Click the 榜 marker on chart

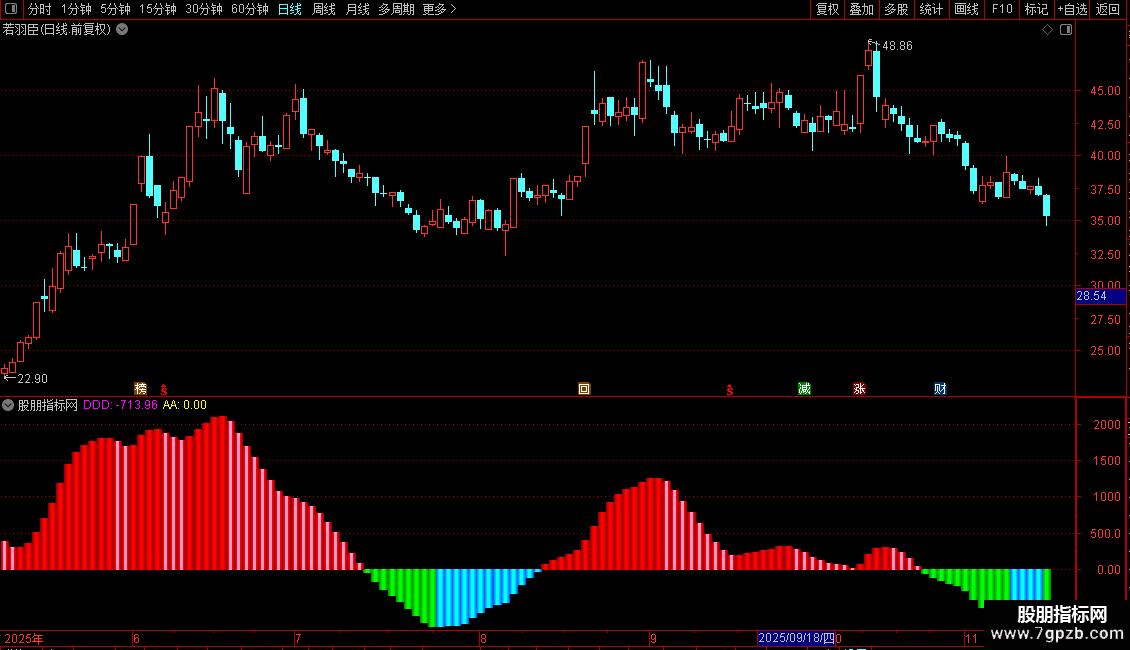141,389
